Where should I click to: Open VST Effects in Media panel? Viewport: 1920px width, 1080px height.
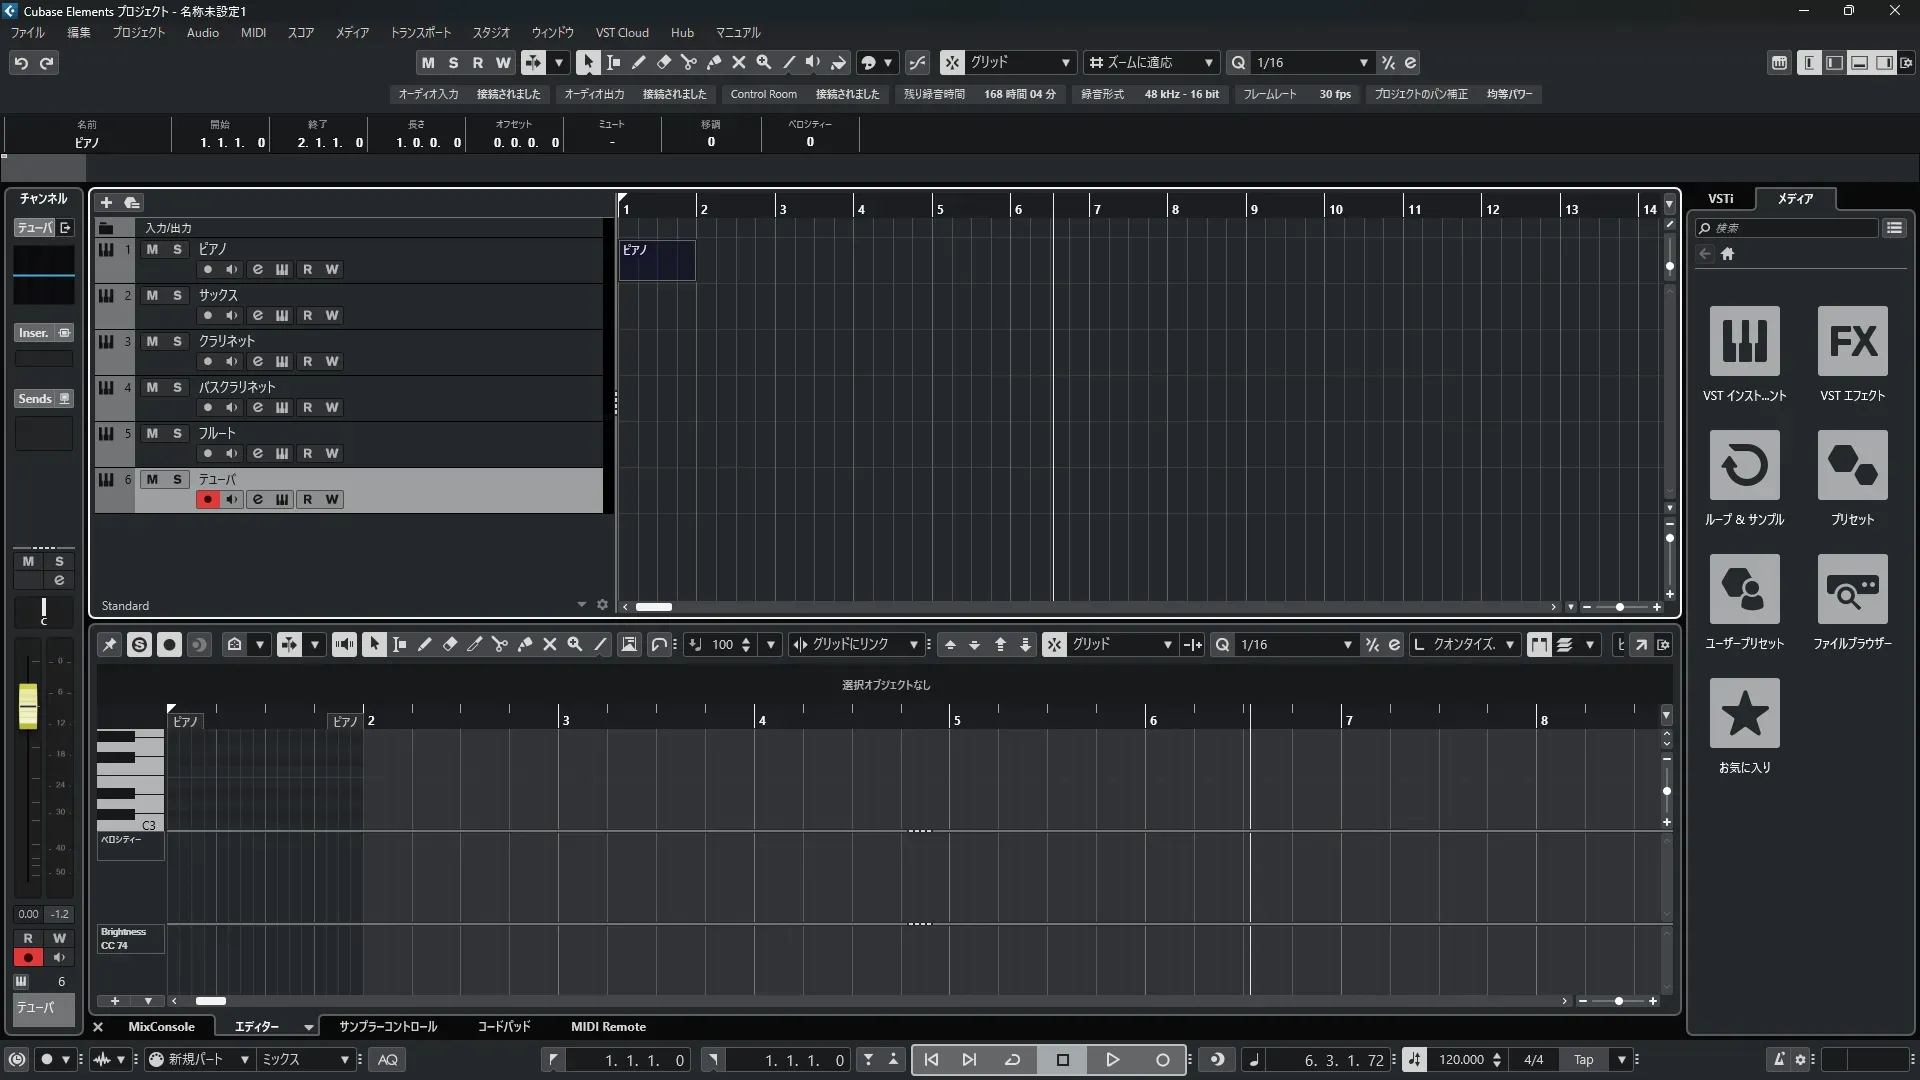pos(1852,341)
